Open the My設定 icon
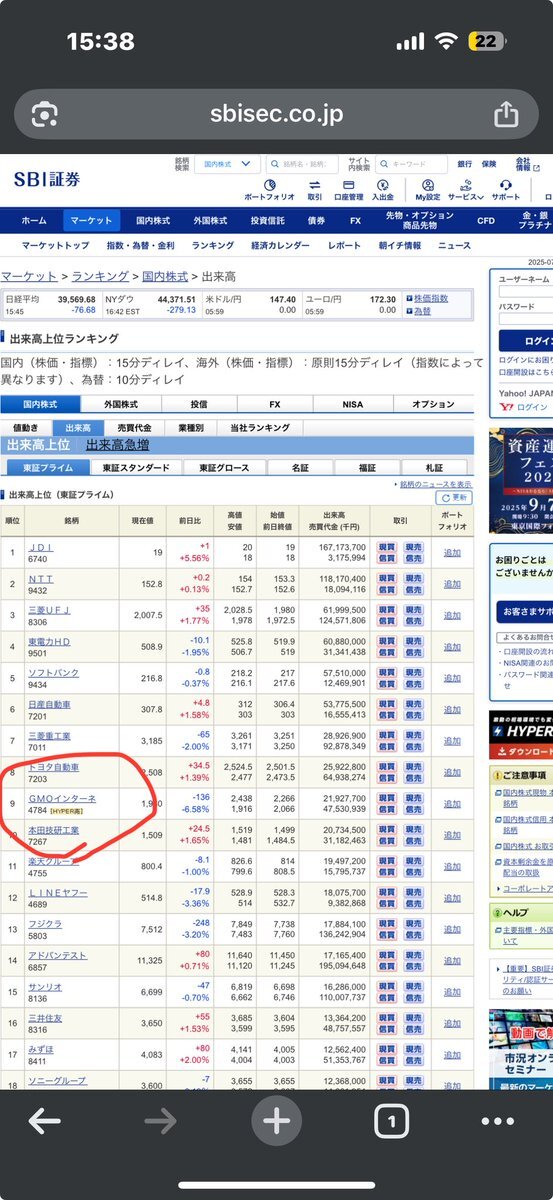 pos(428,190)
